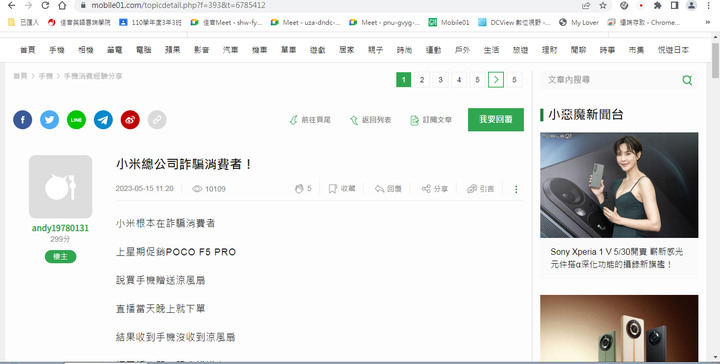This screenshot has height=364, width=720.
Task: Click the share page icon in address bar
Action: 586,6
